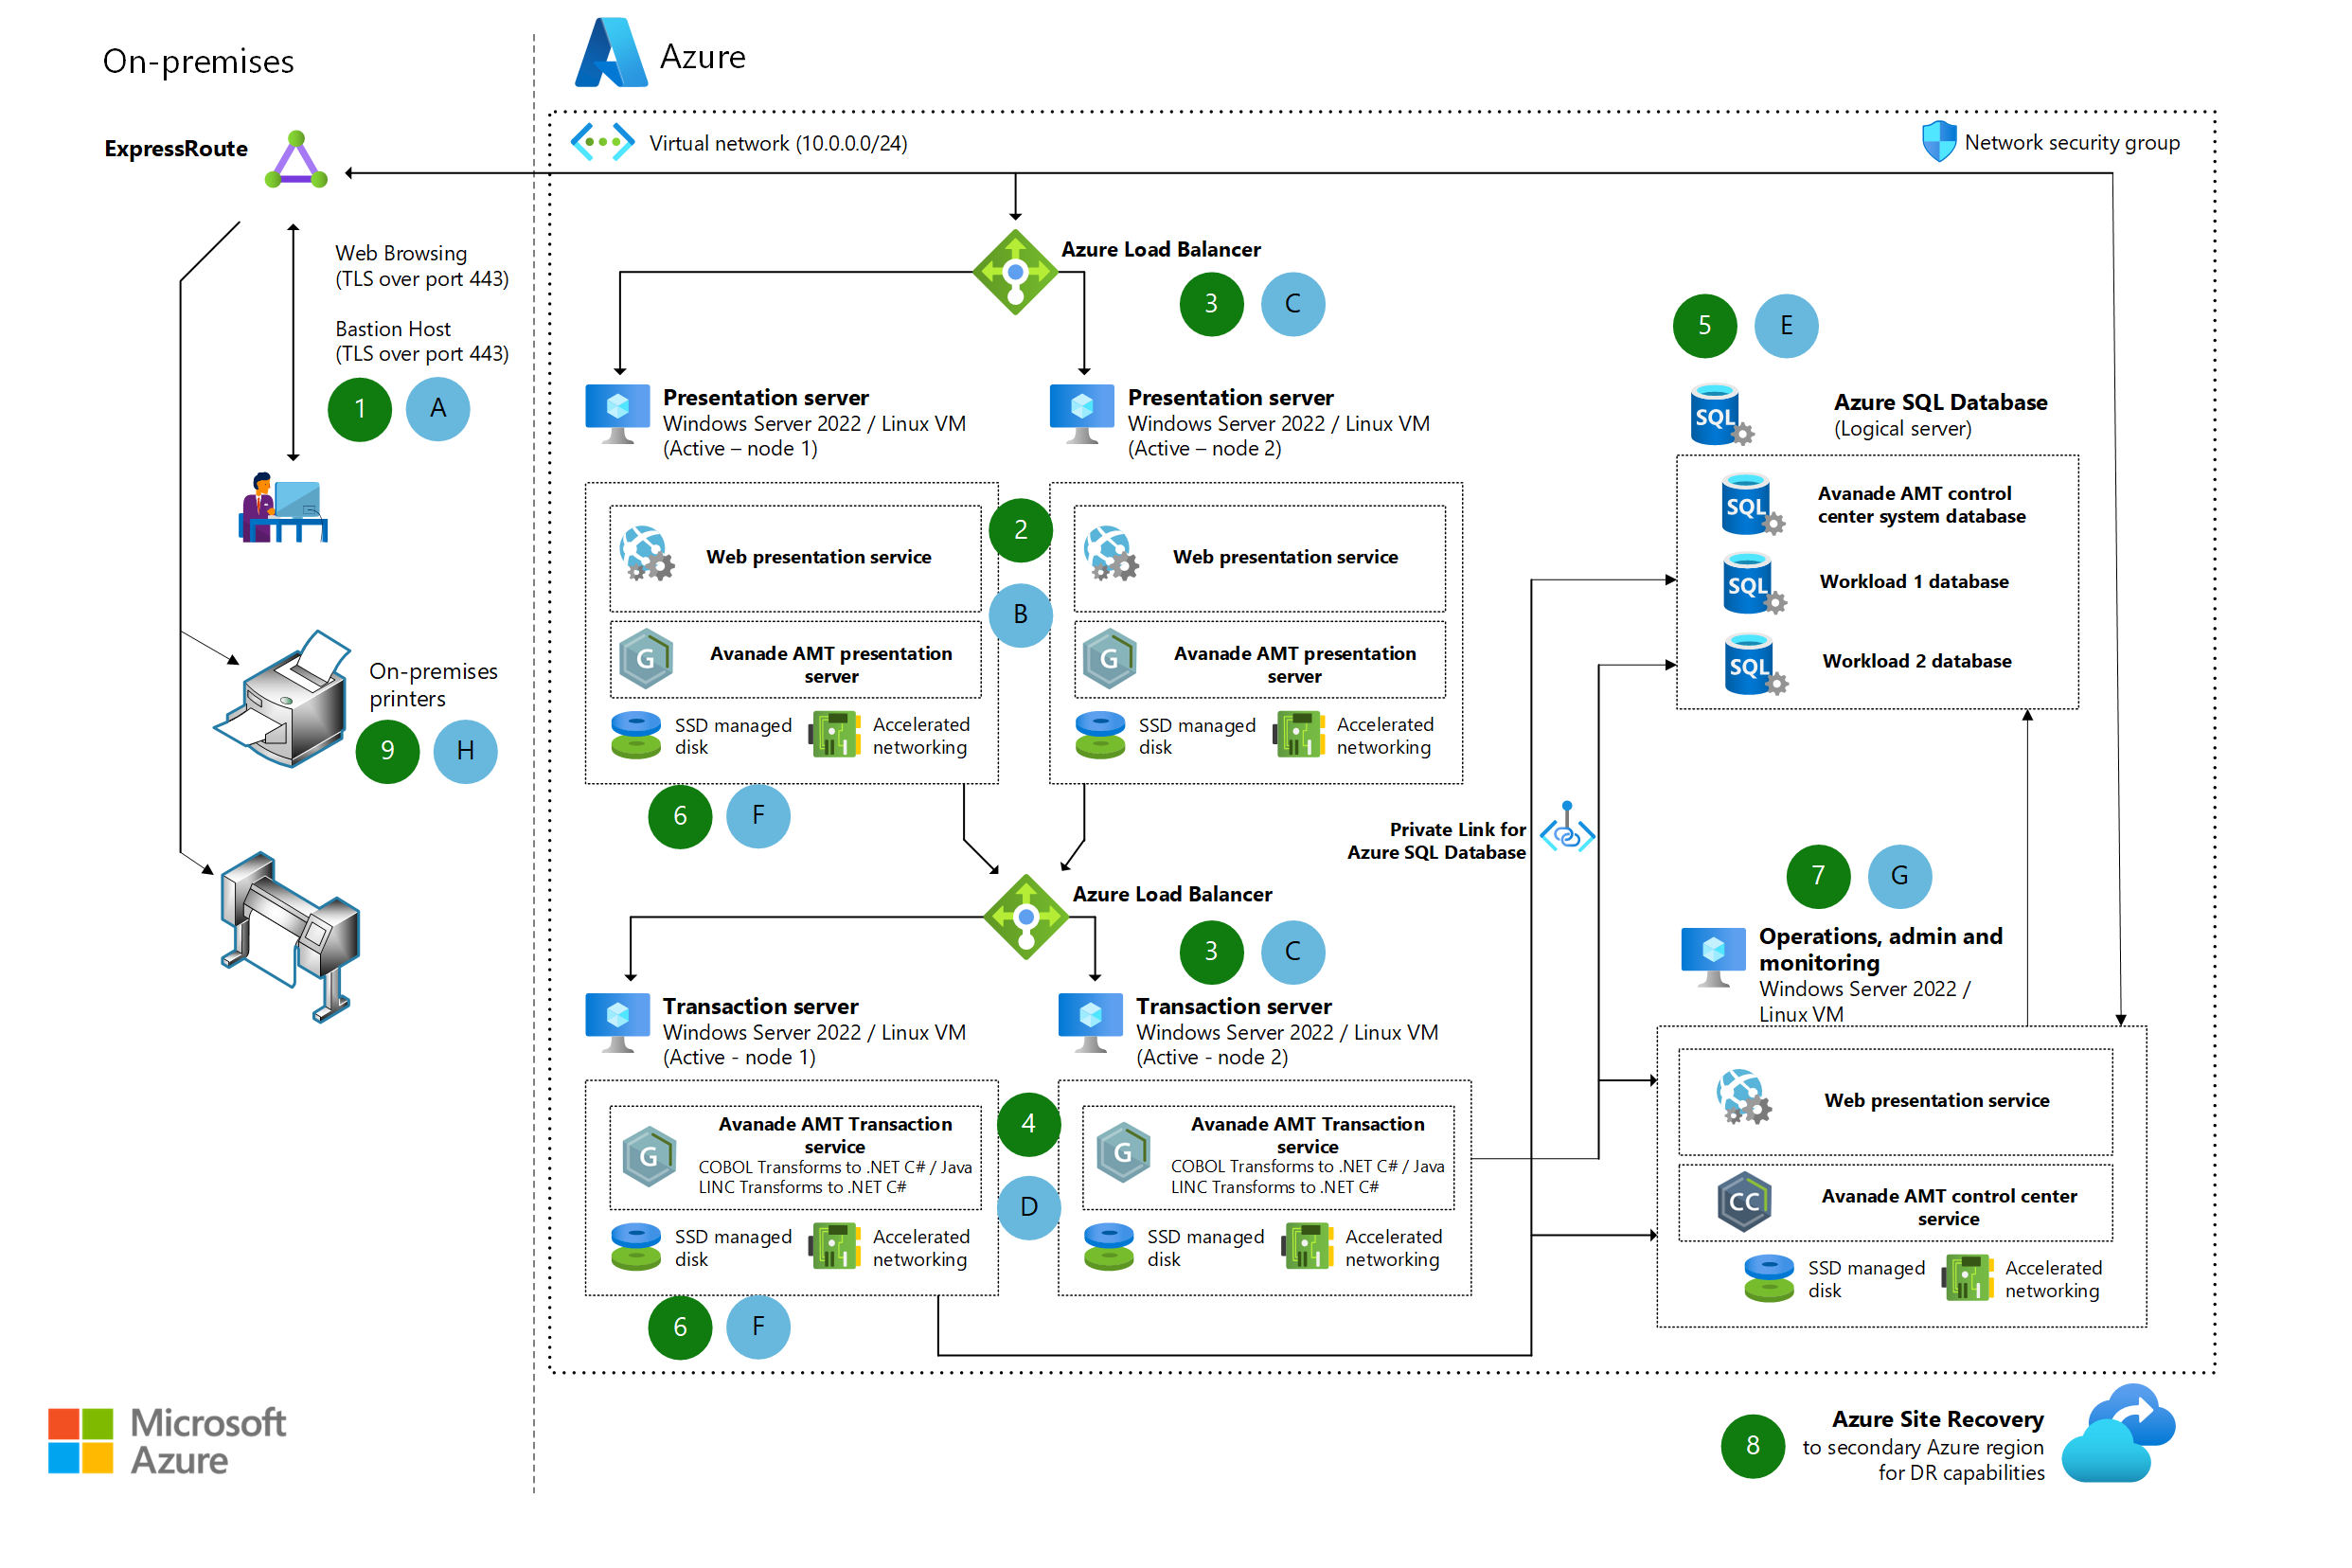The width and height of the screenshot is (2352, 1568).
Task: Click the large plotter printer icon
Action: point(290,936)
